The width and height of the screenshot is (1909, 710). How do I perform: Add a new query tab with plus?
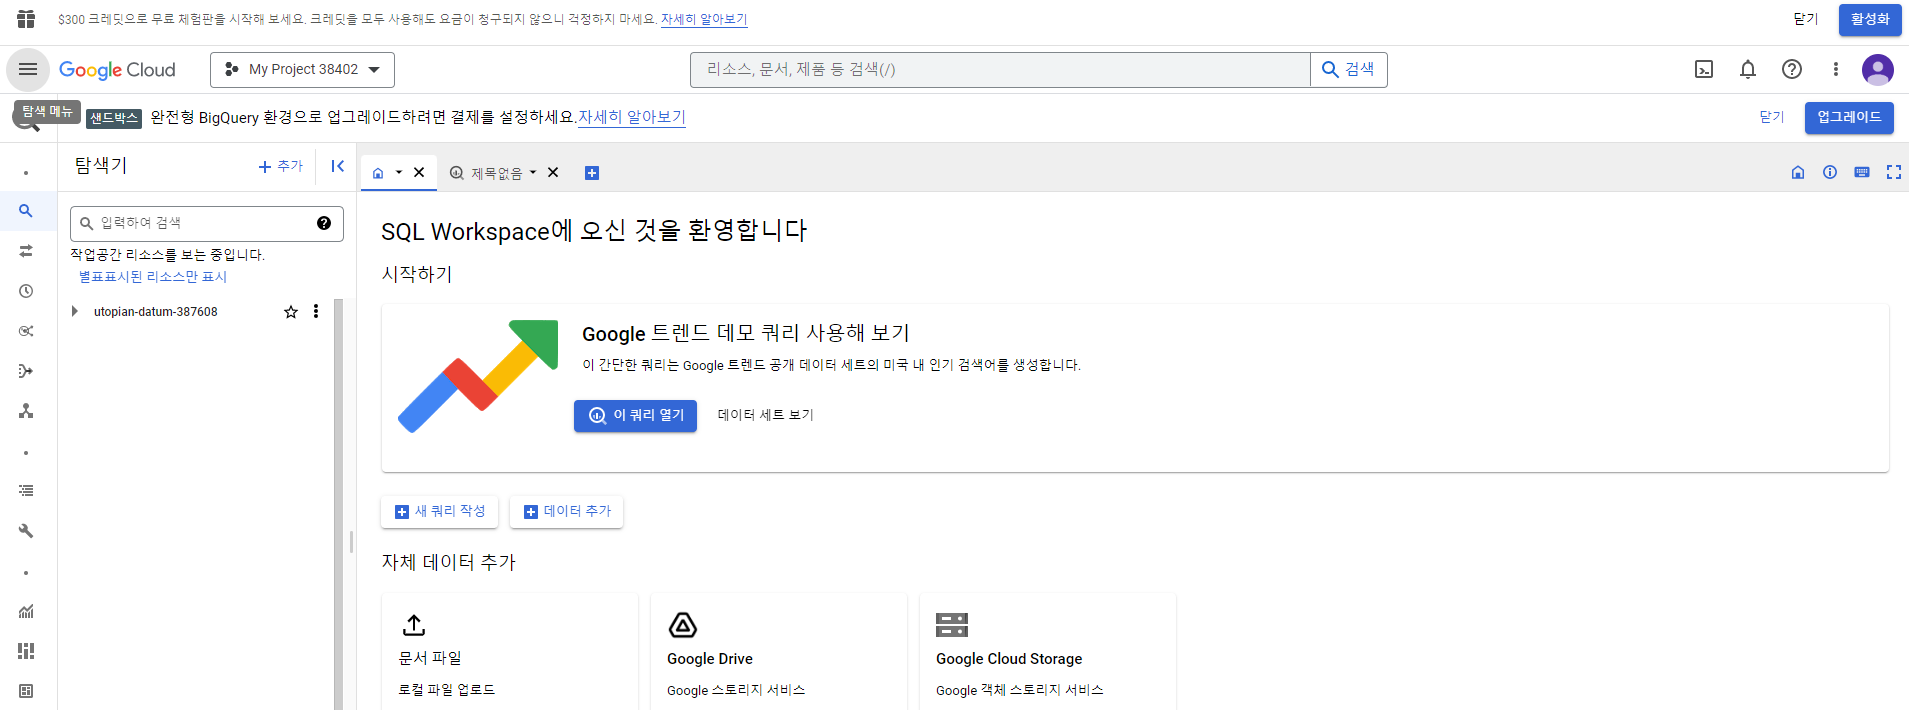(592, 173)
